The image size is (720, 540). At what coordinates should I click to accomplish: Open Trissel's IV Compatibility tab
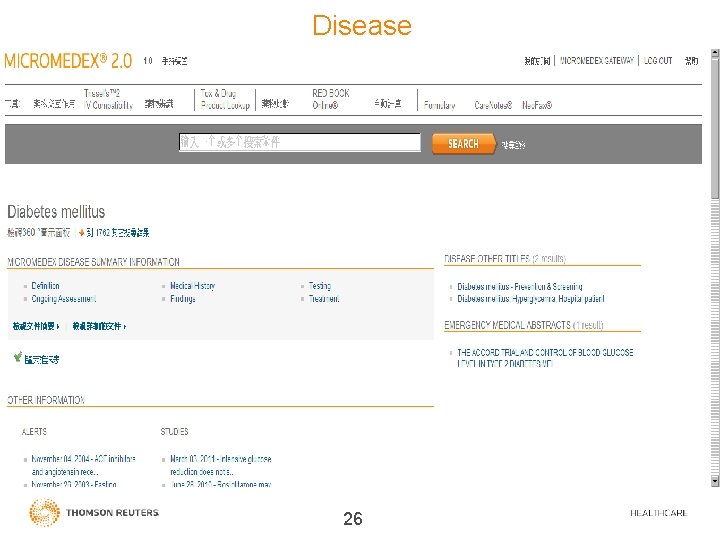(x=108, y=99)
